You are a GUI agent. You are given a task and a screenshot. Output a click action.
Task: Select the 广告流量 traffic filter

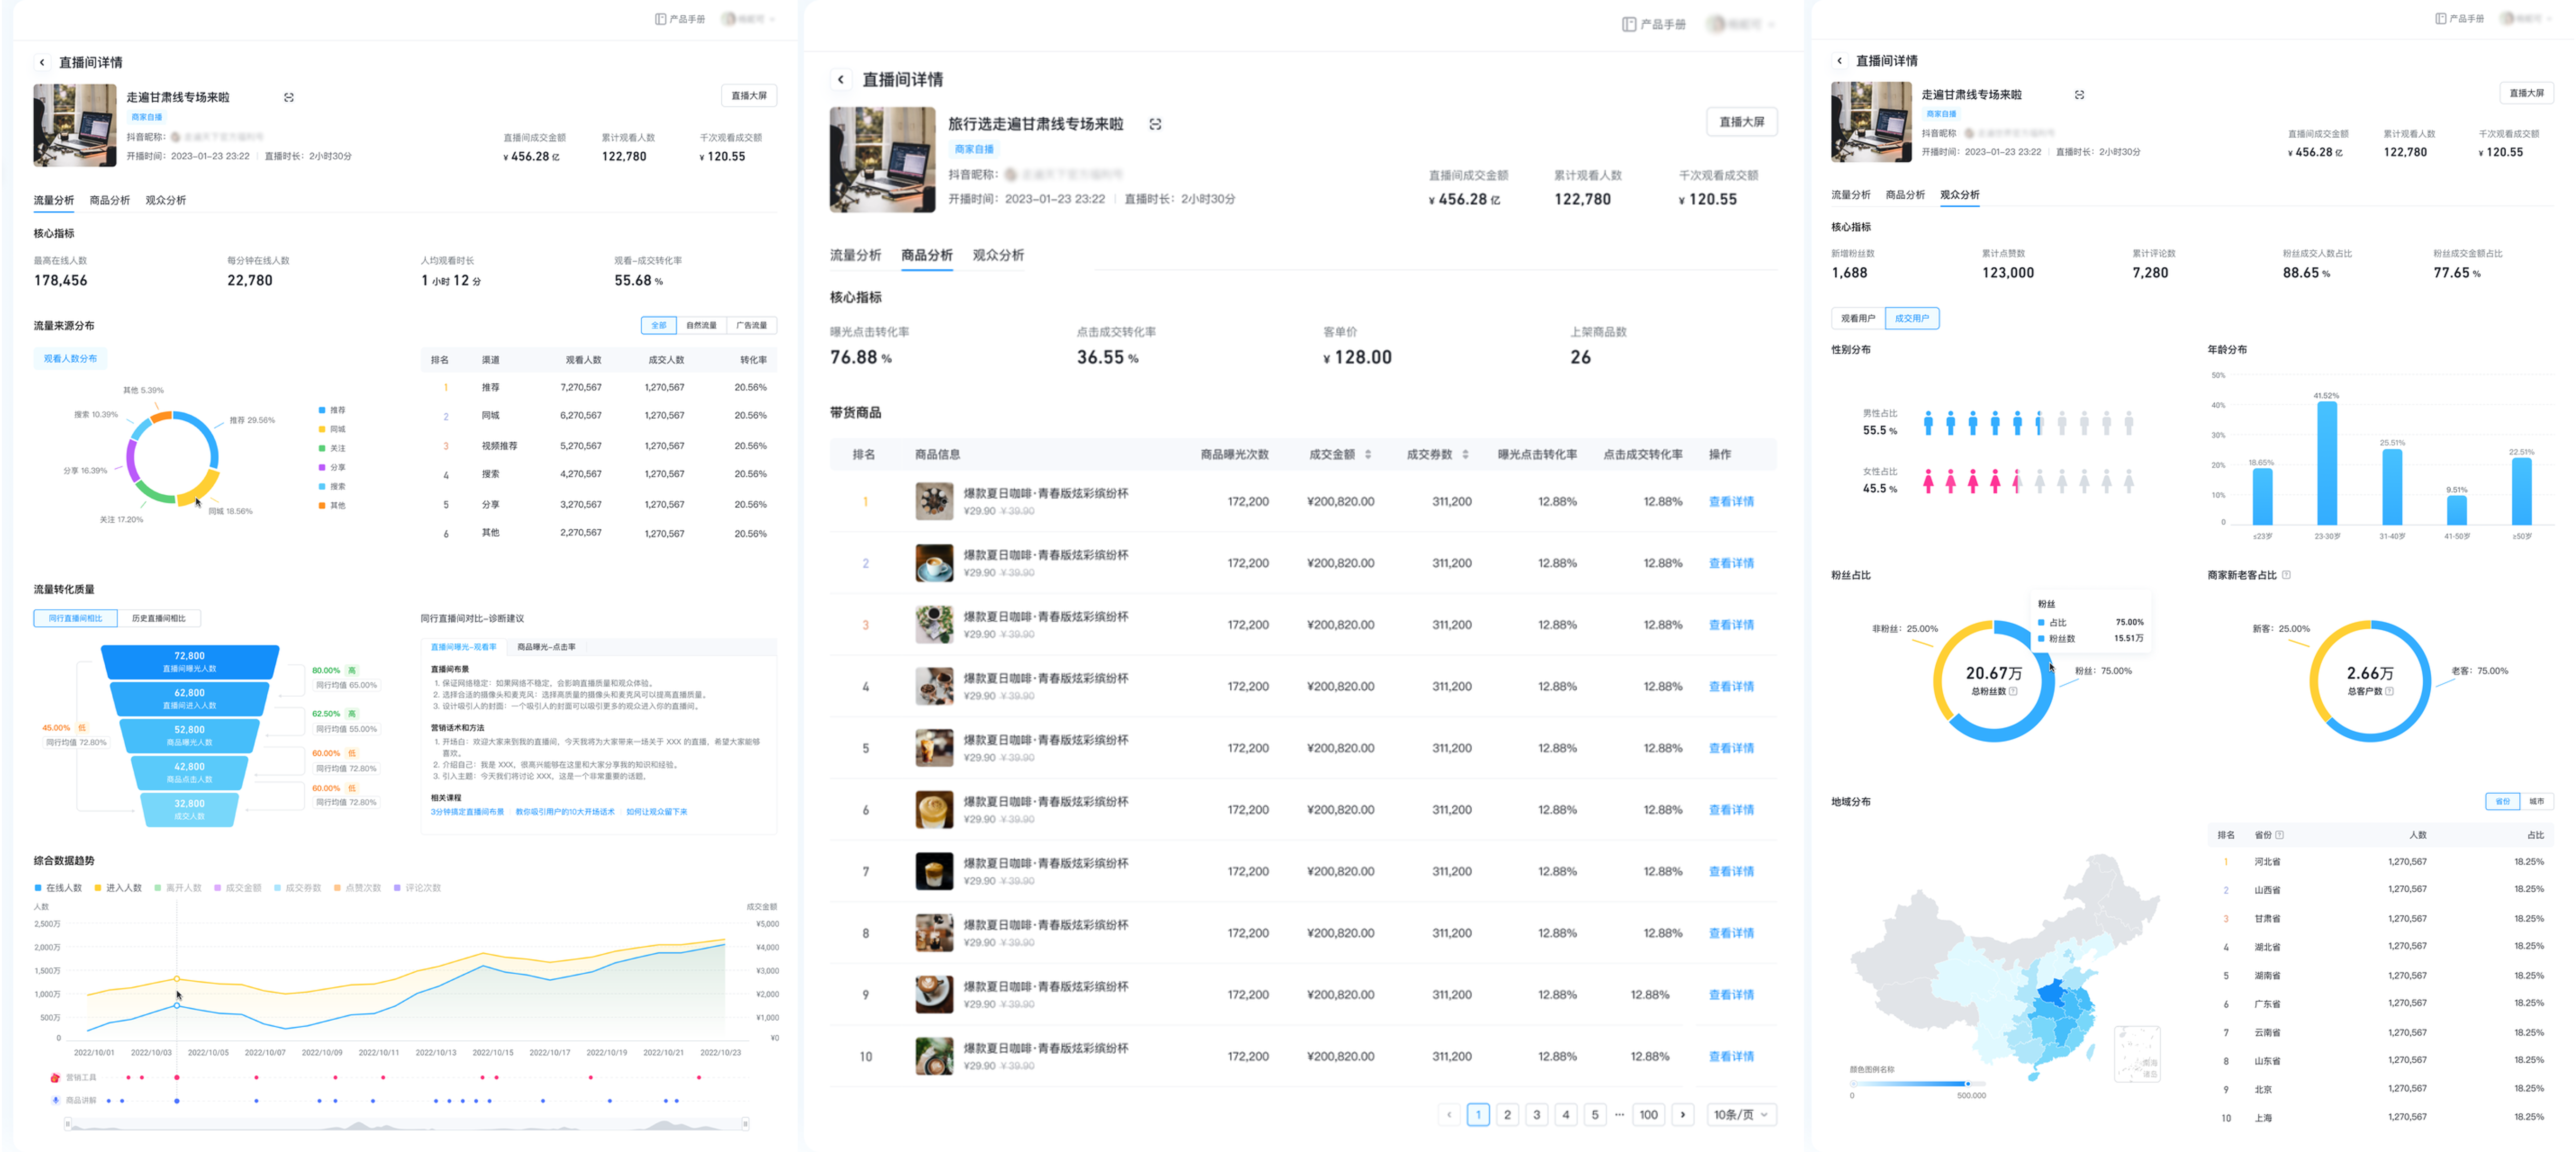point(751,325)
